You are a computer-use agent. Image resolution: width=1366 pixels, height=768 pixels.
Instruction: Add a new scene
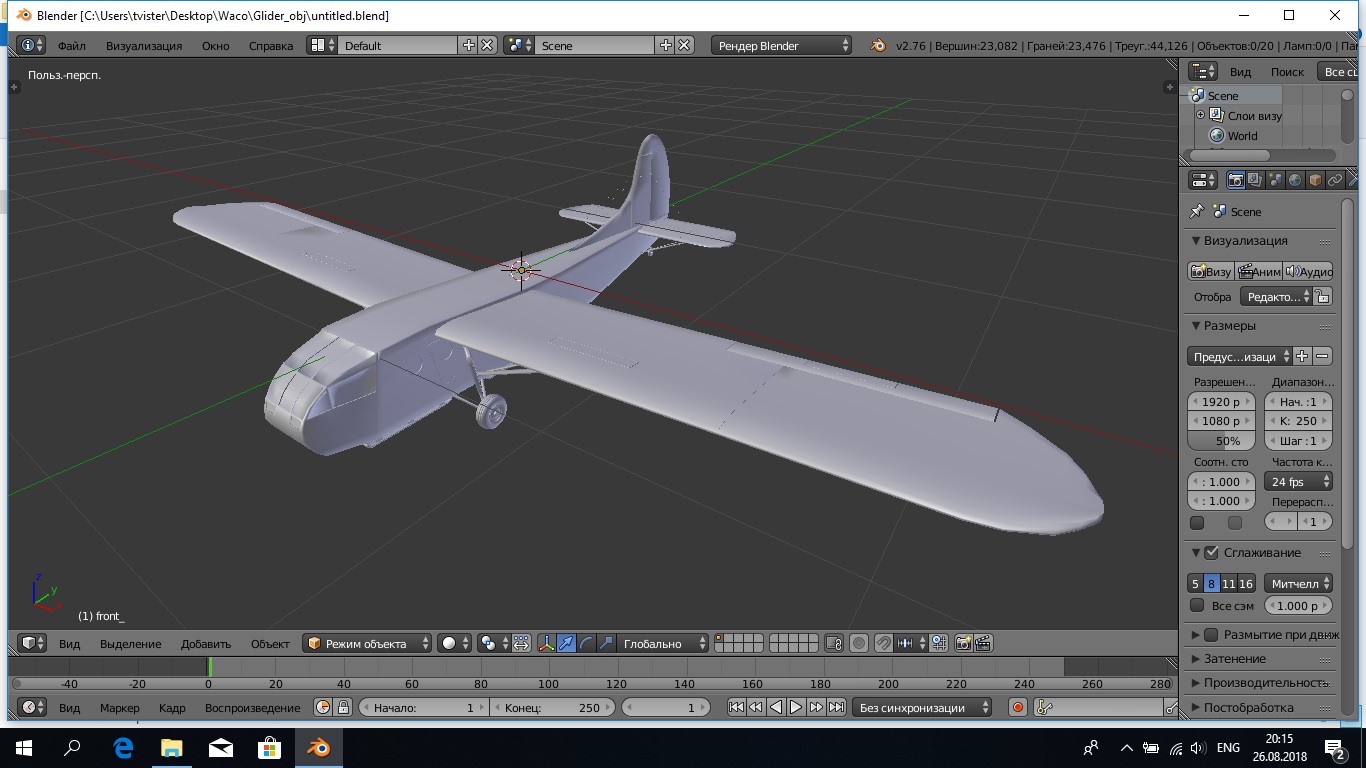pyautogui.click(x=665, y=45)
